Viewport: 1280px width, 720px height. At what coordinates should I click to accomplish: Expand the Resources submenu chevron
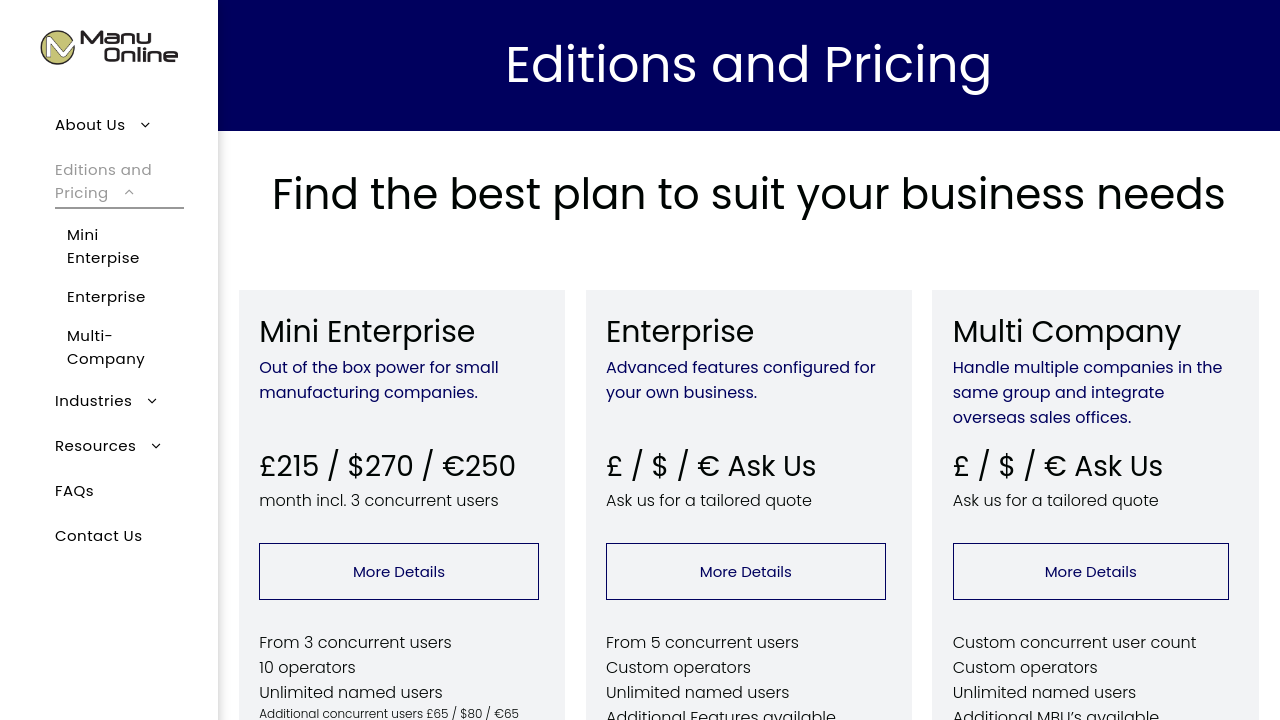pyautogui.click(x=156, y=446)
